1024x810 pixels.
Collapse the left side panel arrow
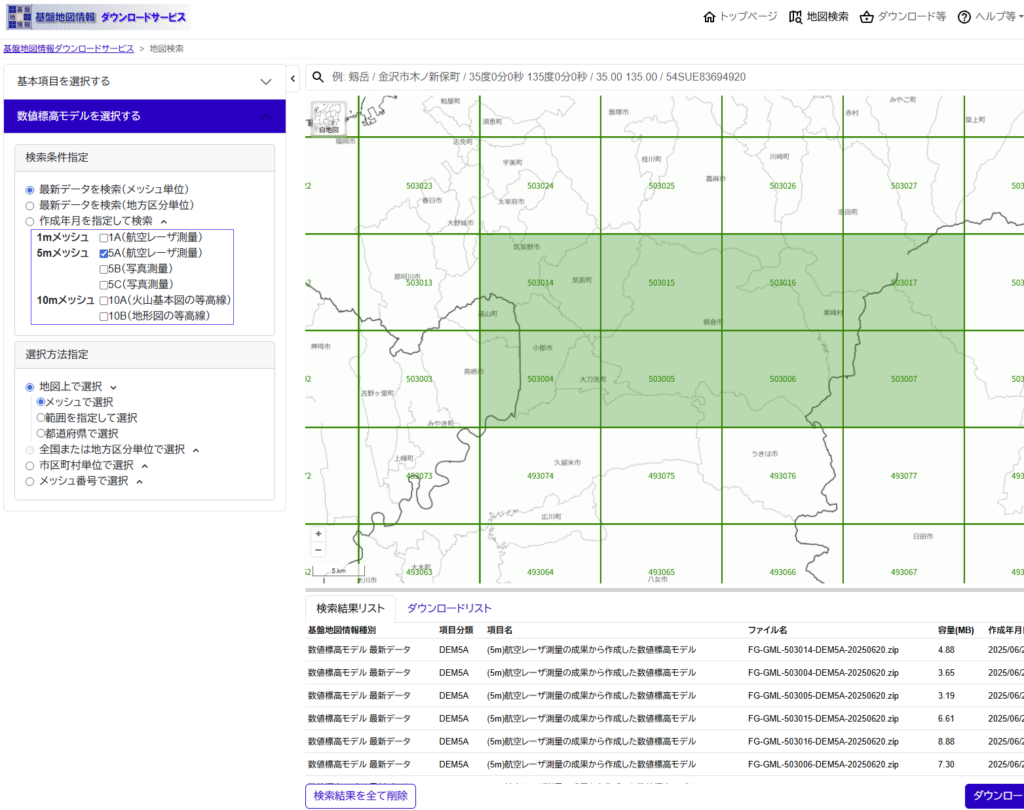point(293,78)
